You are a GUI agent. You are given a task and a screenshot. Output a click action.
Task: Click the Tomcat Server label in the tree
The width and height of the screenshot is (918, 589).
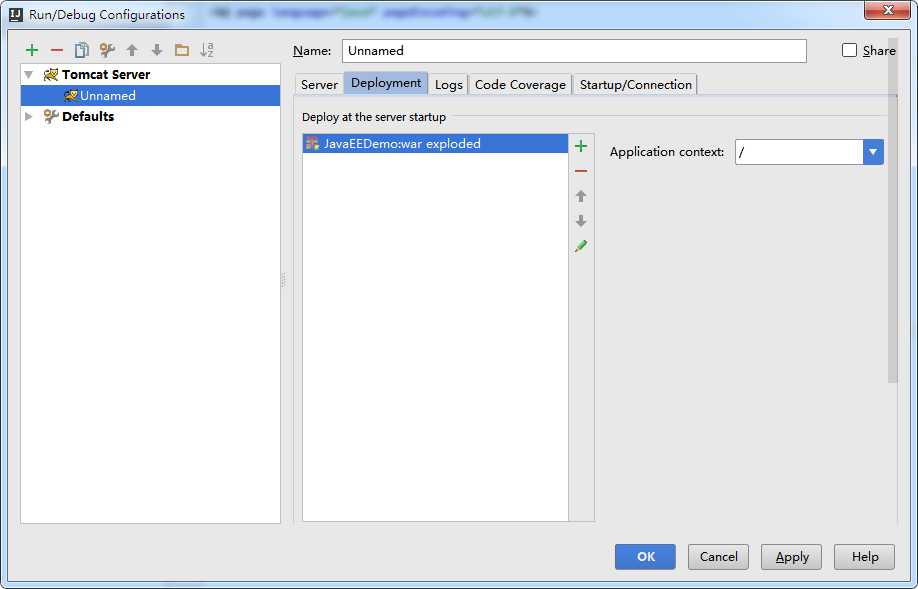pyautogui.click(x=106, y=74)
